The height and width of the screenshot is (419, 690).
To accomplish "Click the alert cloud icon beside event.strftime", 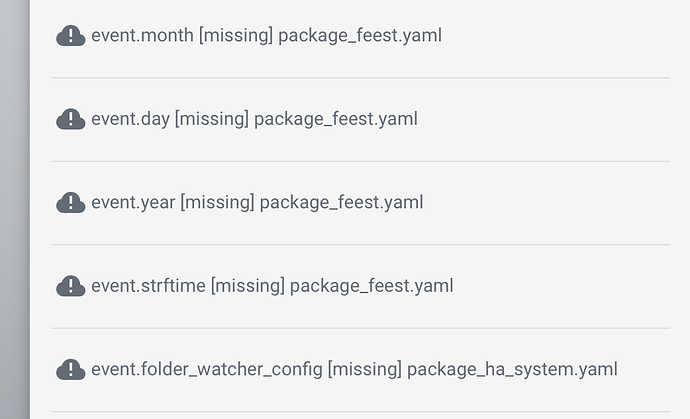I will point(70,286).
